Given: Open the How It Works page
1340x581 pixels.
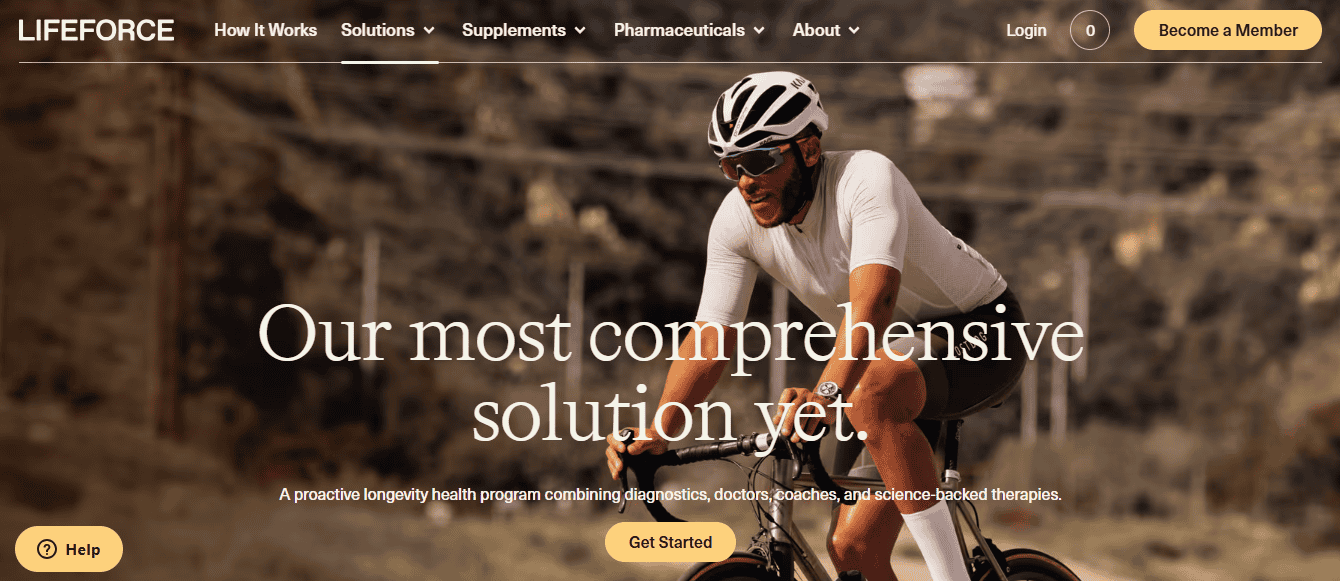Looking at the screenshot, I should tap(265, 30).
